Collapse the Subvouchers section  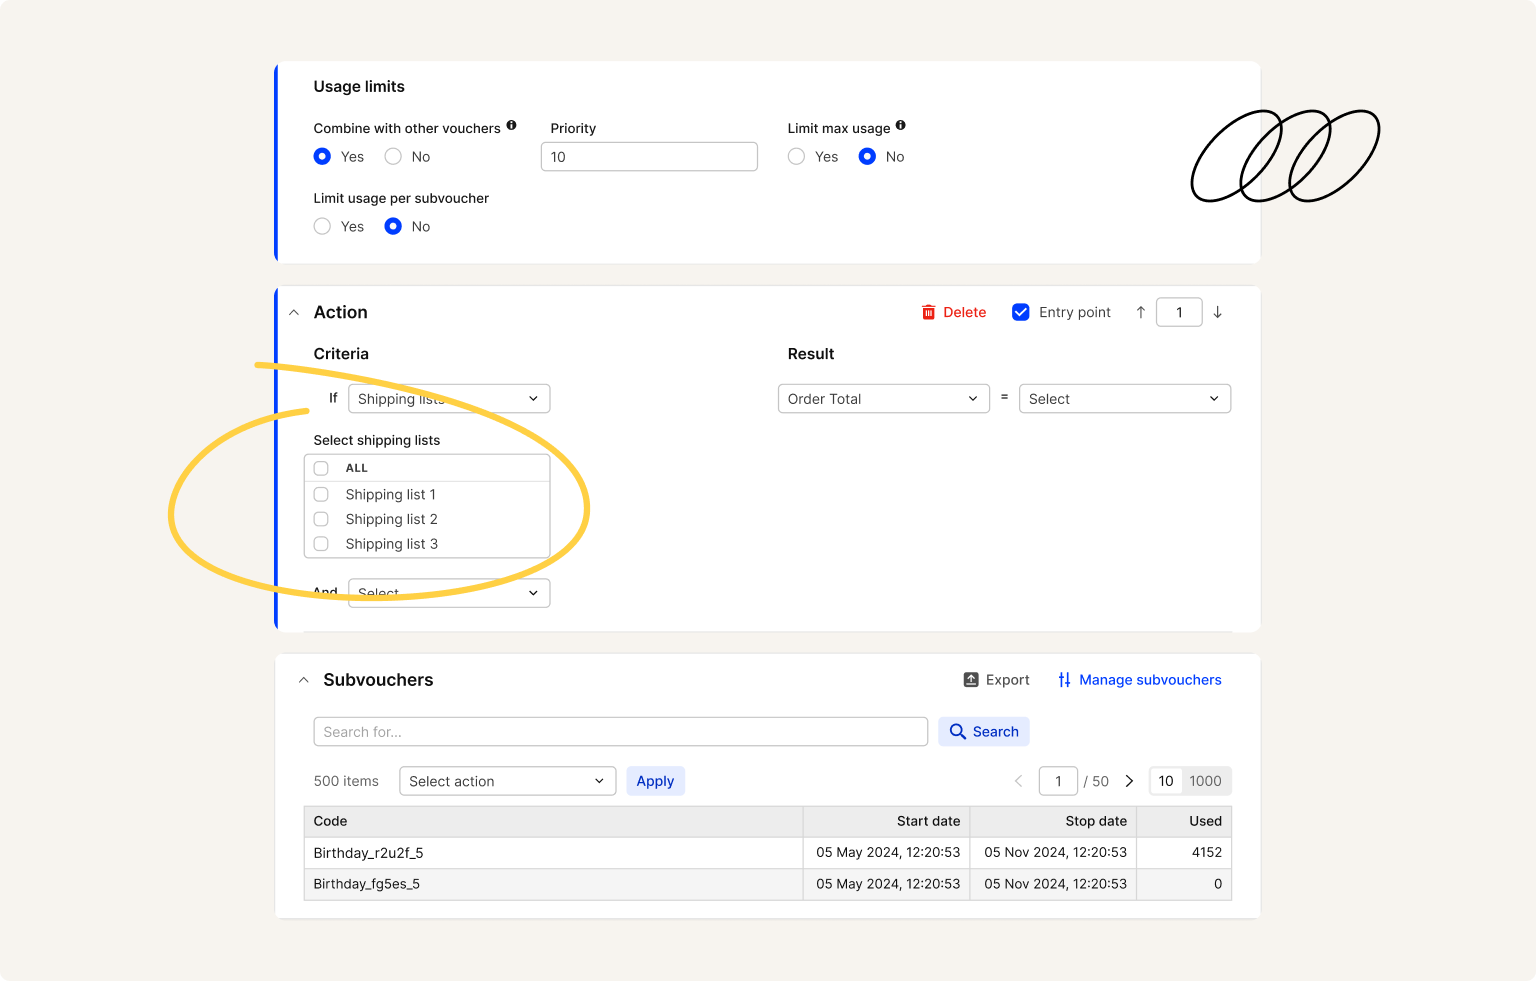point(304,680)
